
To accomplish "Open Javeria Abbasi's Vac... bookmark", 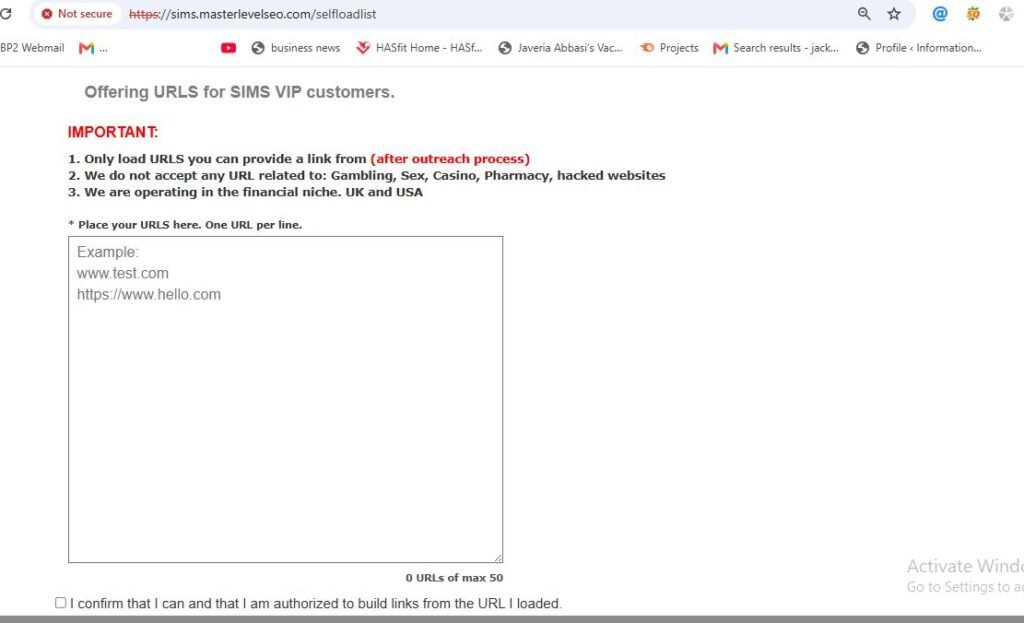I will [x=560, y=48].
